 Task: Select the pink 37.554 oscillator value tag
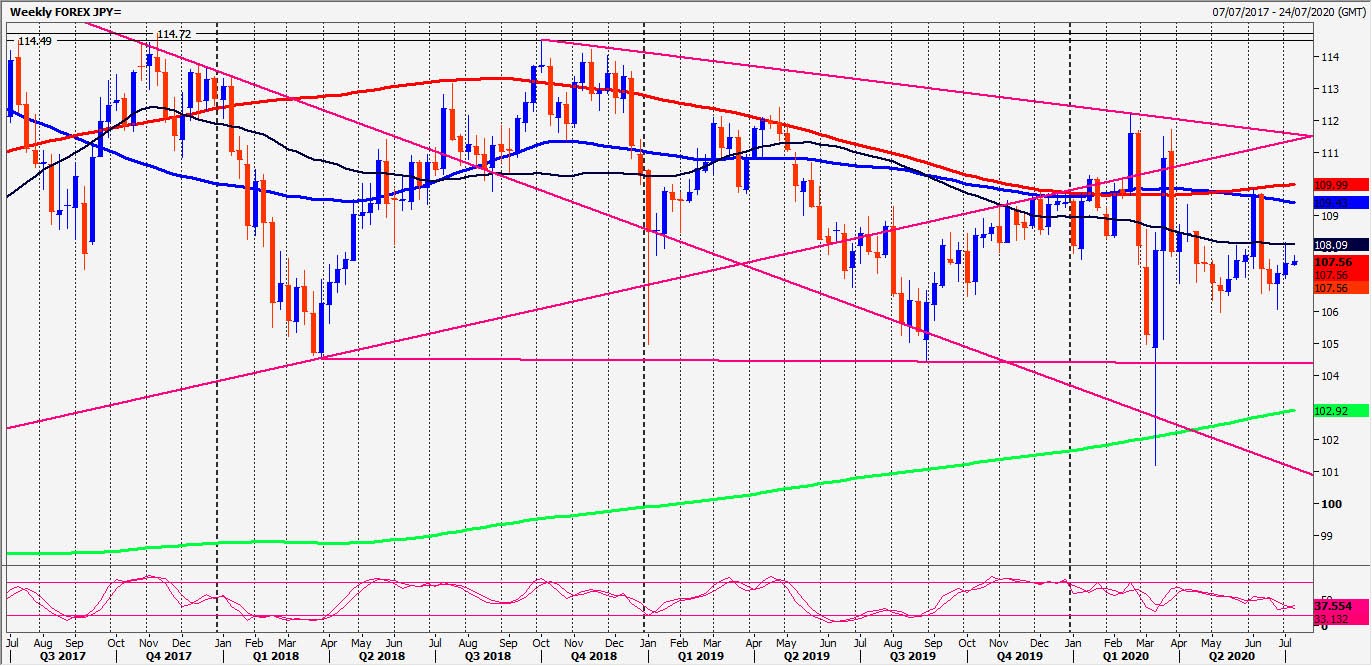(x=1332, y=606)
